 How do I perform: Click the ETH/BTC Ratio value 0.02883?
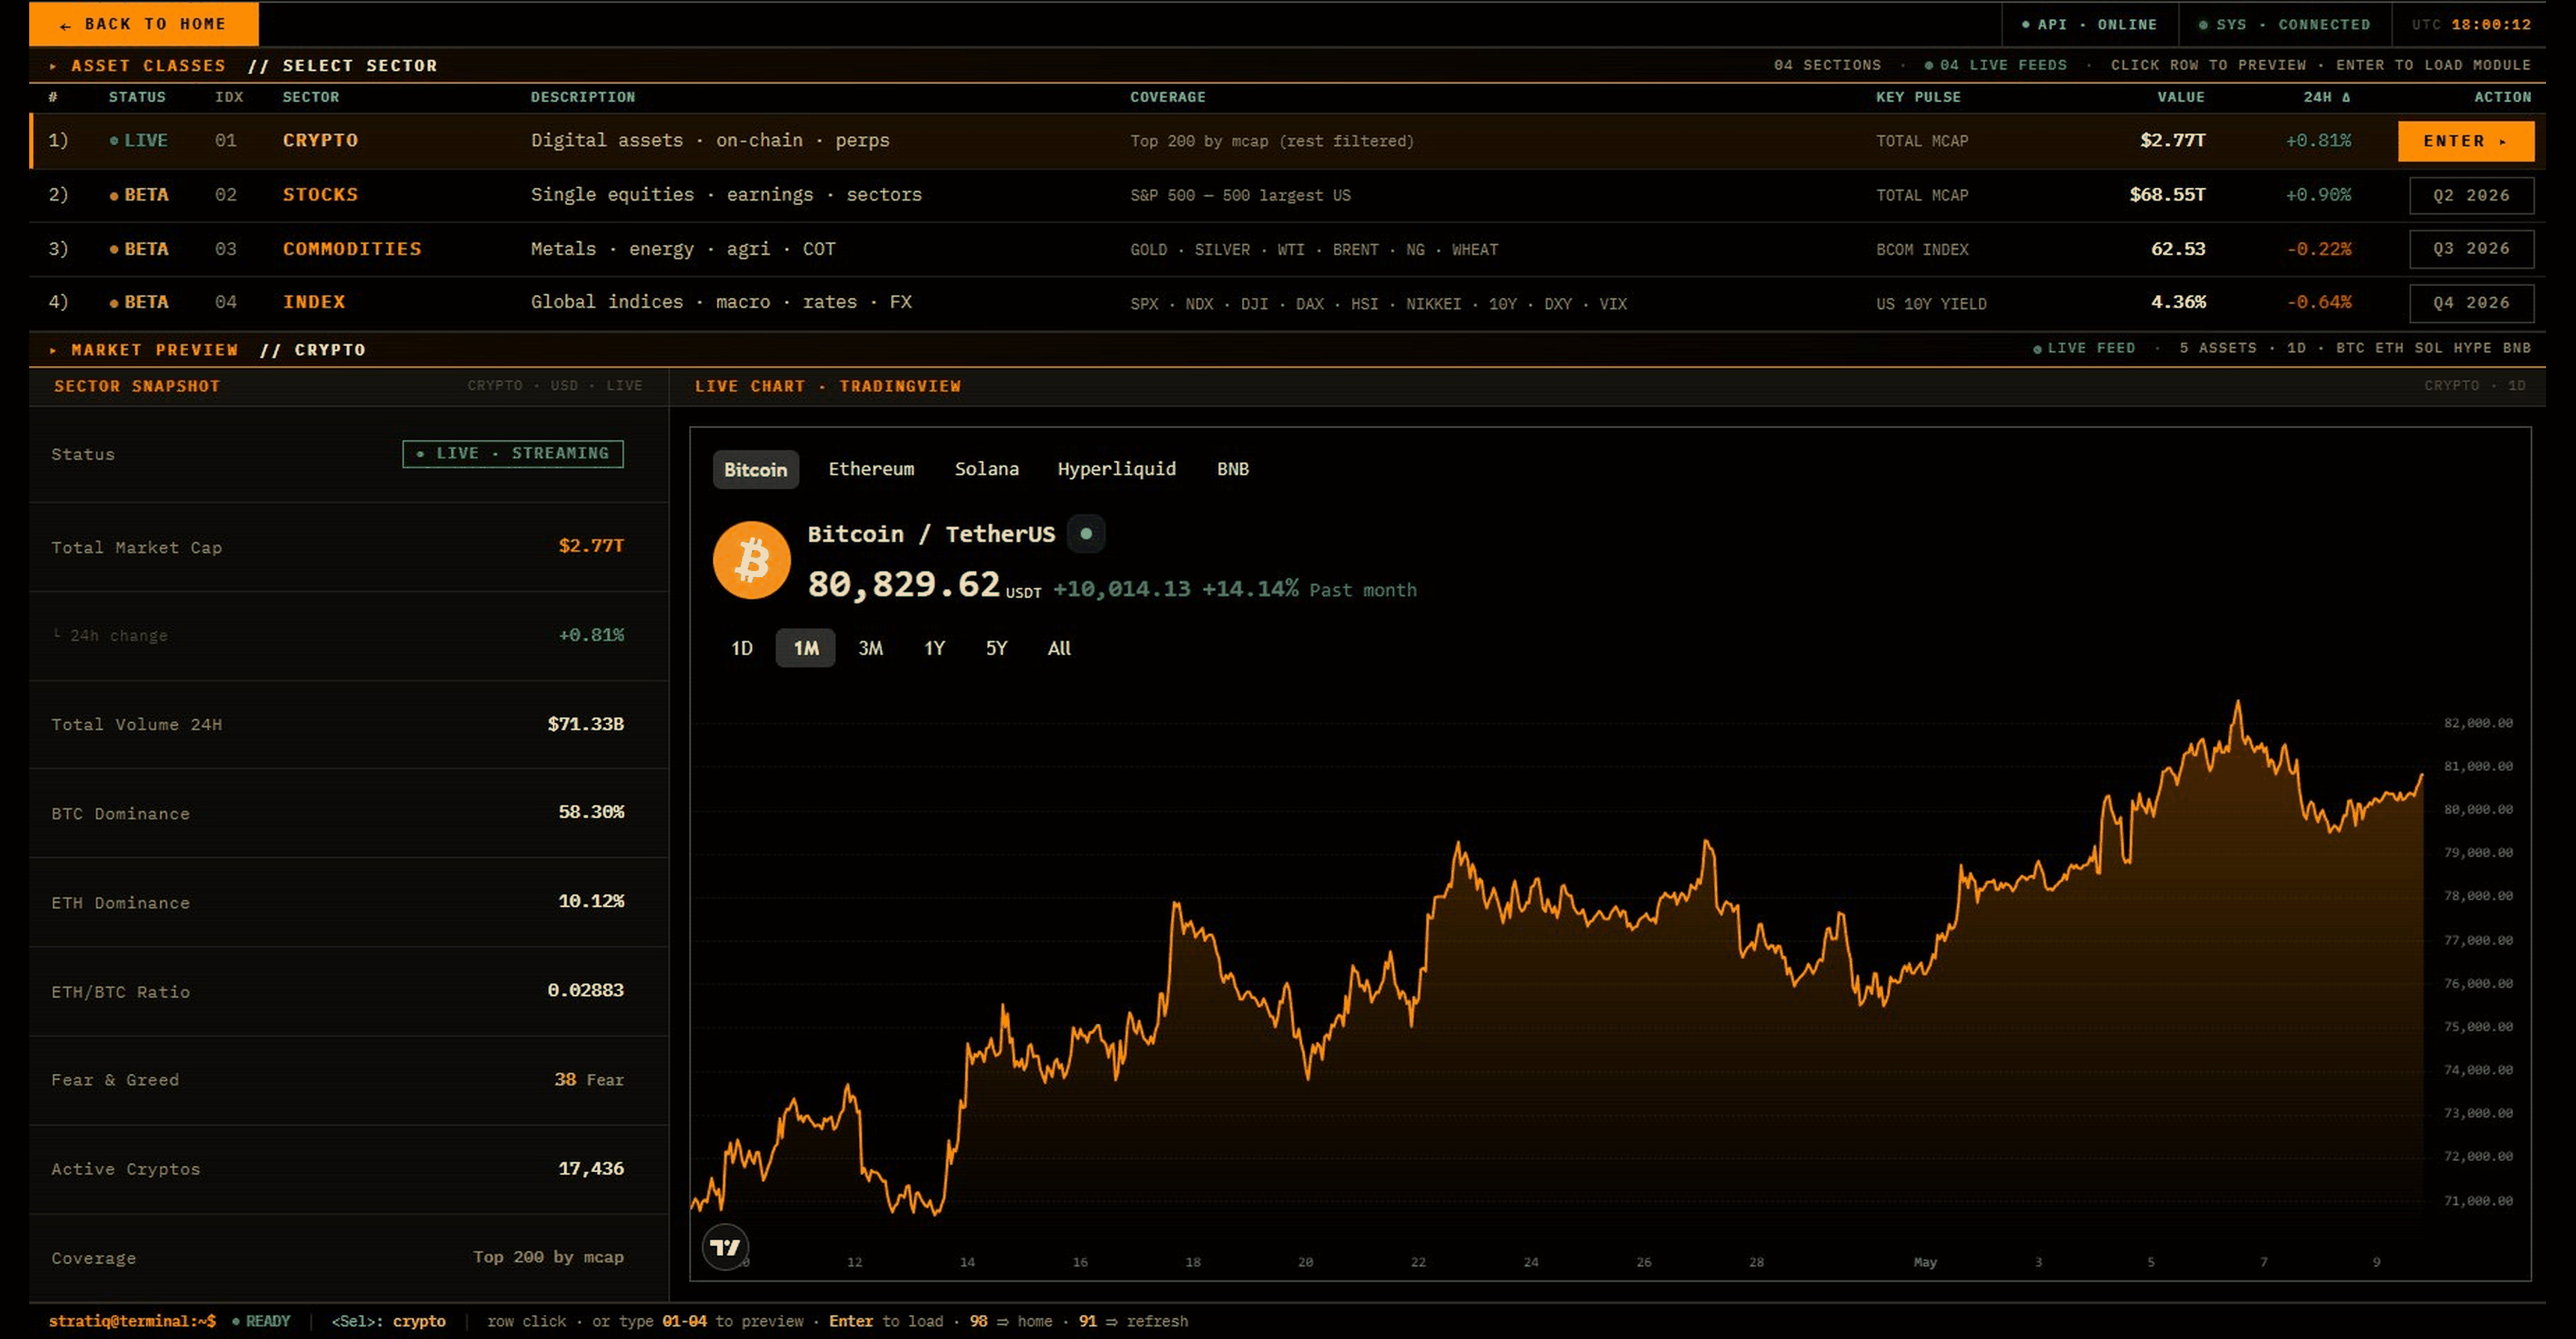(x=585, y=989)
